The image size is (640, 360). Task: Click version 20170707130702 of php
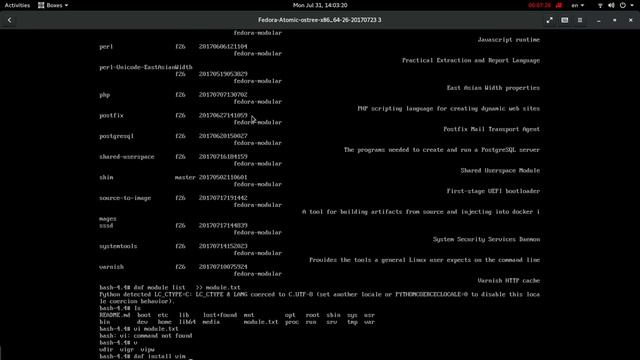click(223, 95)
